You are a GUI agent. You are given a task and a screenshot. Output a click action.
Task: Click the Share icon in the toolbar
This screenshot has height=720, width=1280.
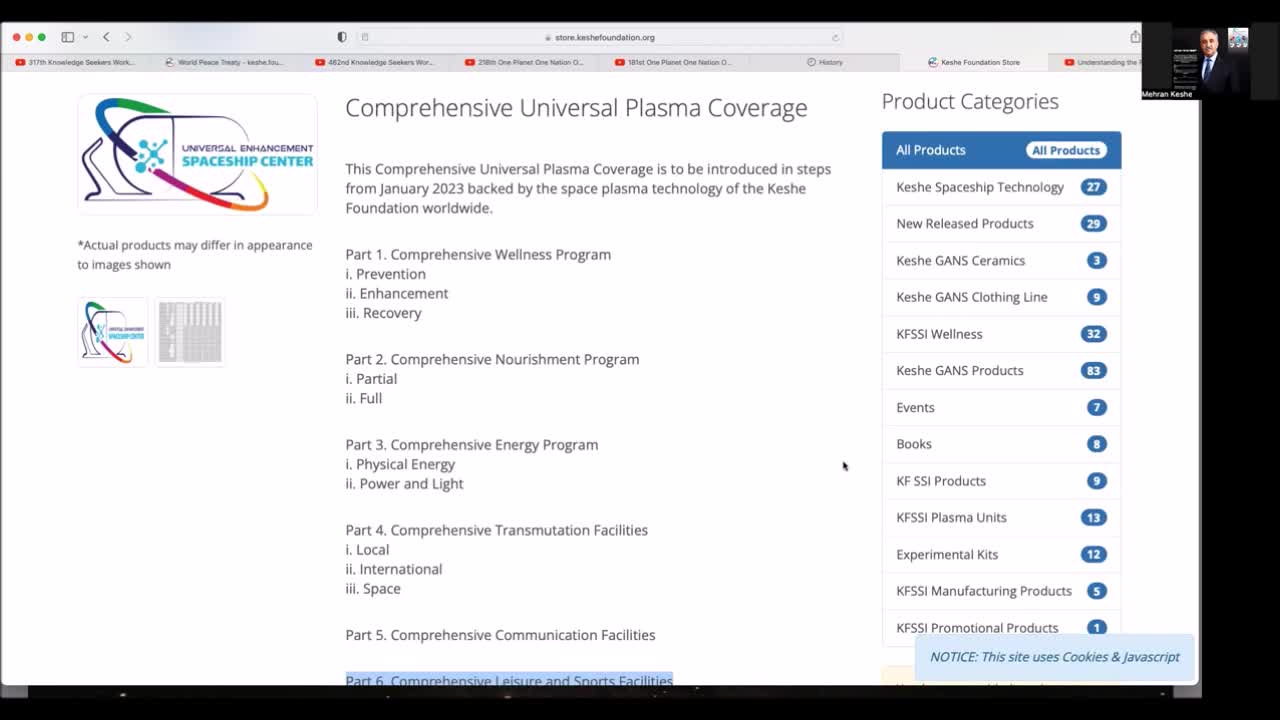click(x=1135, y=37)
